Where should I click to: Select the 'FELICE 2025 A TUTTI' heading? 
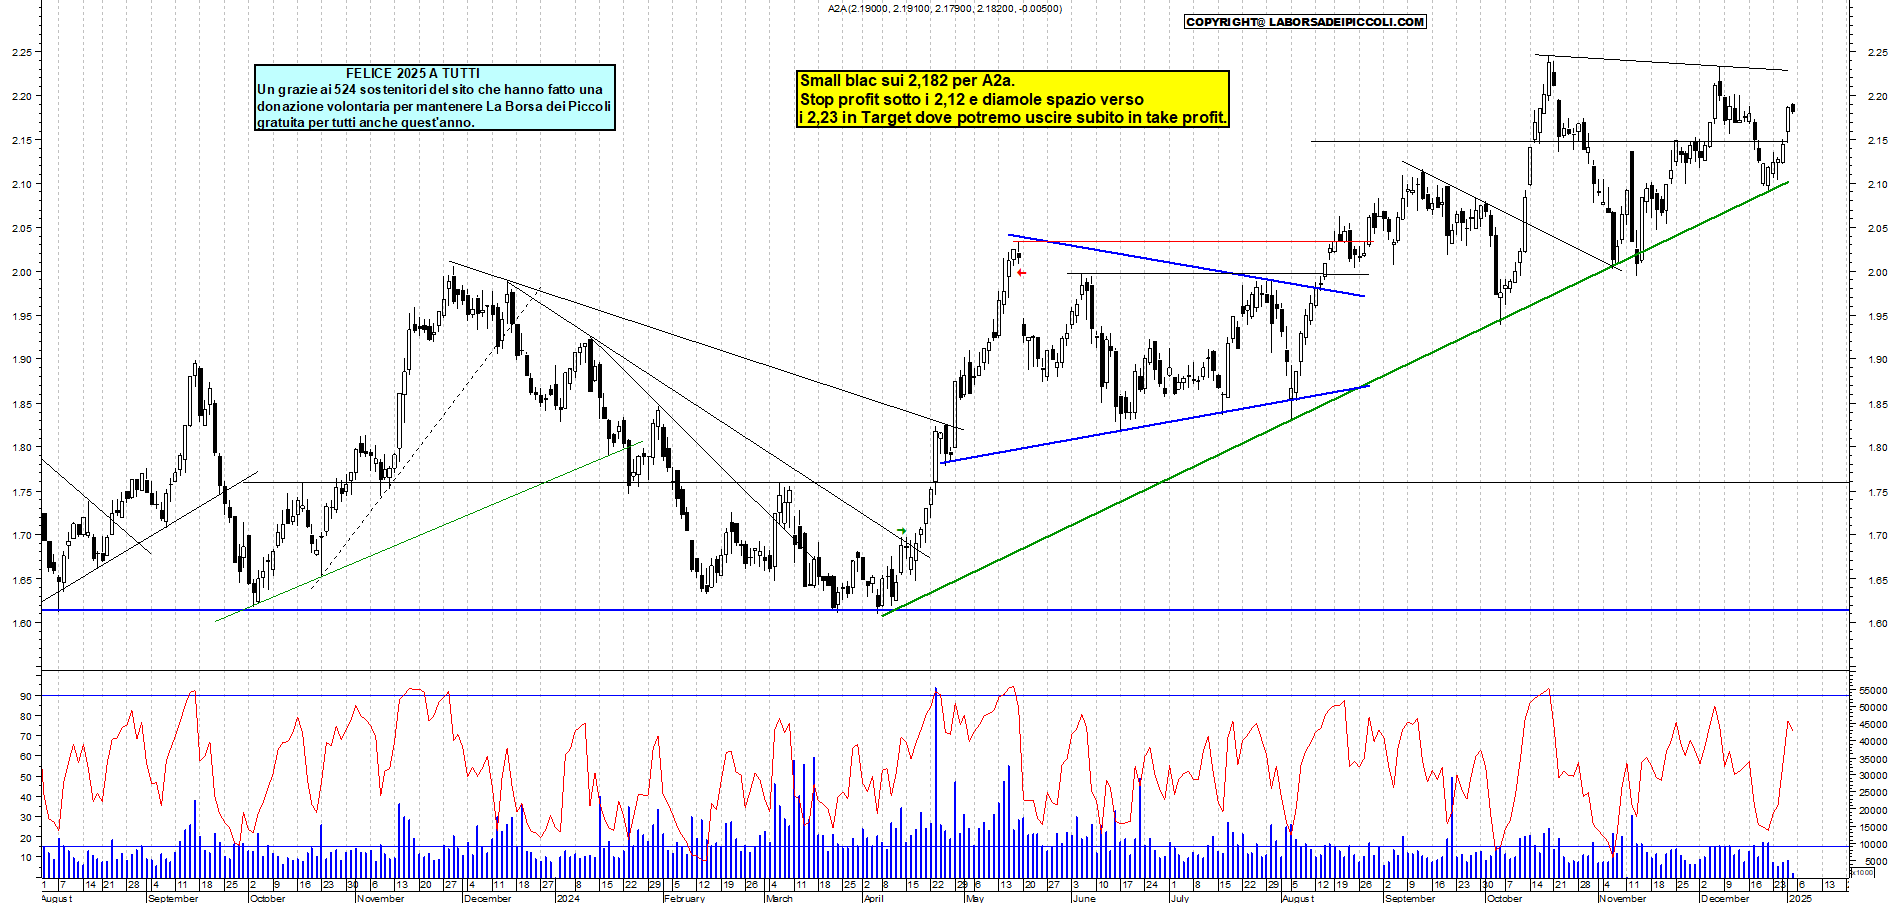(x=413, y=73)
